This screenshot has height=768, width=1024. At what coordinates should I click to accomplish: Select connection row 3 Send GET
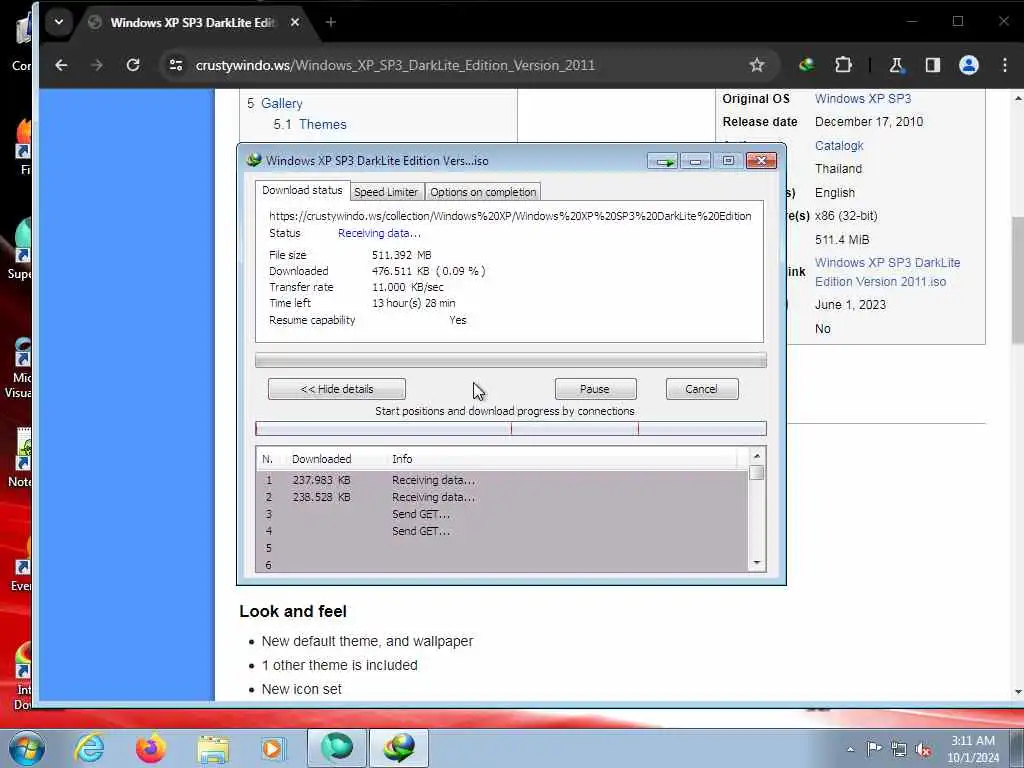coord(502,514)
